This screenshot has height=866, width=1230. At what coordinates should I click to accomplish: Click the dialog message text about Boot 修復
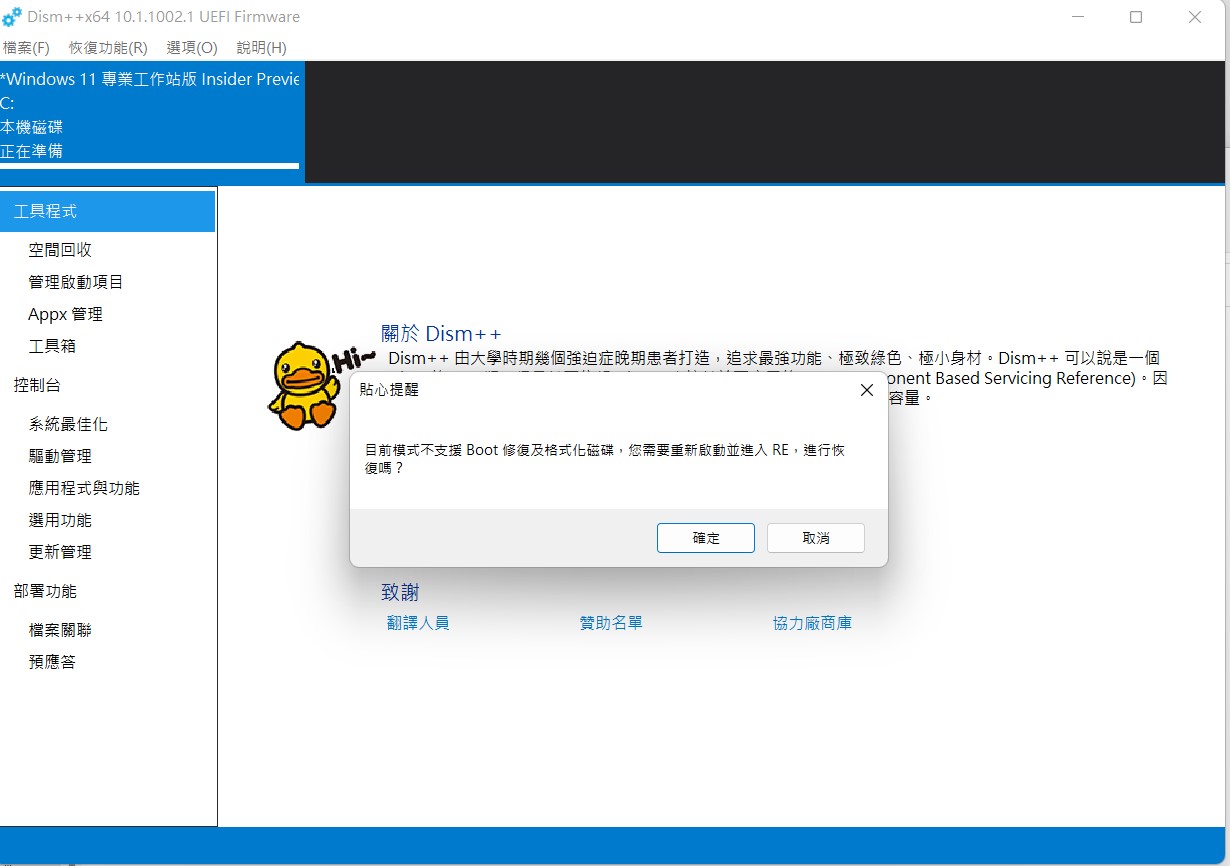point(605,458)
